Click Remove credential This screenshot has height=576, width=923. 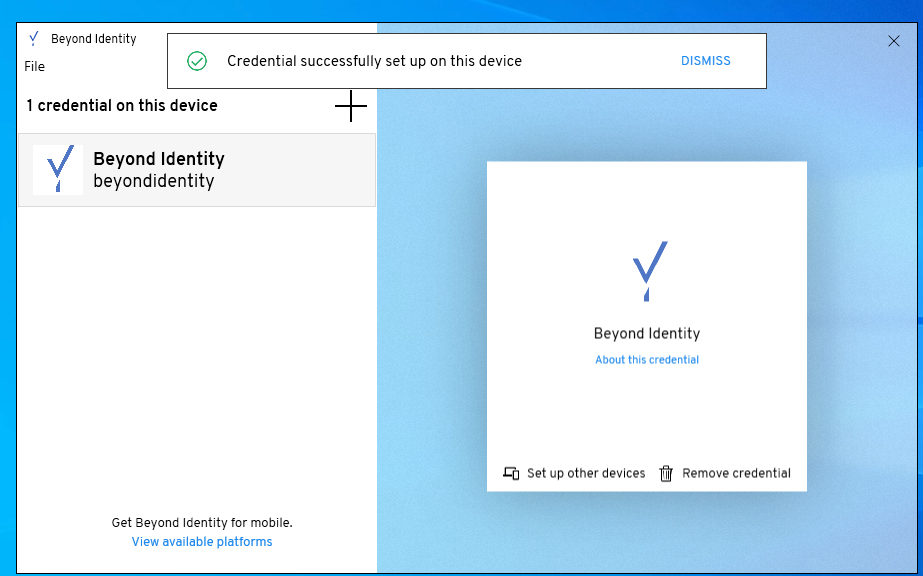click(x=738, y=473)
